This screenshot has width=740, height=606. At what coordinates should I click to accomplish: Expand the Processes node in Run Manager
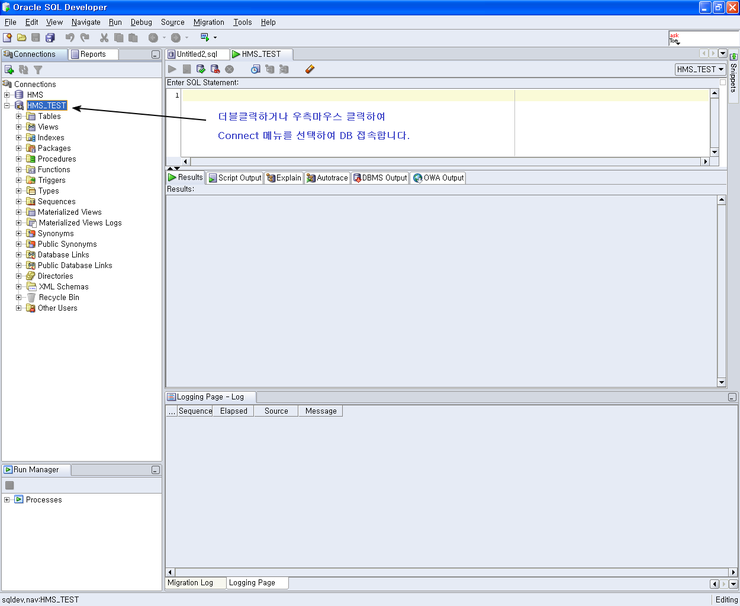pyautogui.click(x=7, y=500)
